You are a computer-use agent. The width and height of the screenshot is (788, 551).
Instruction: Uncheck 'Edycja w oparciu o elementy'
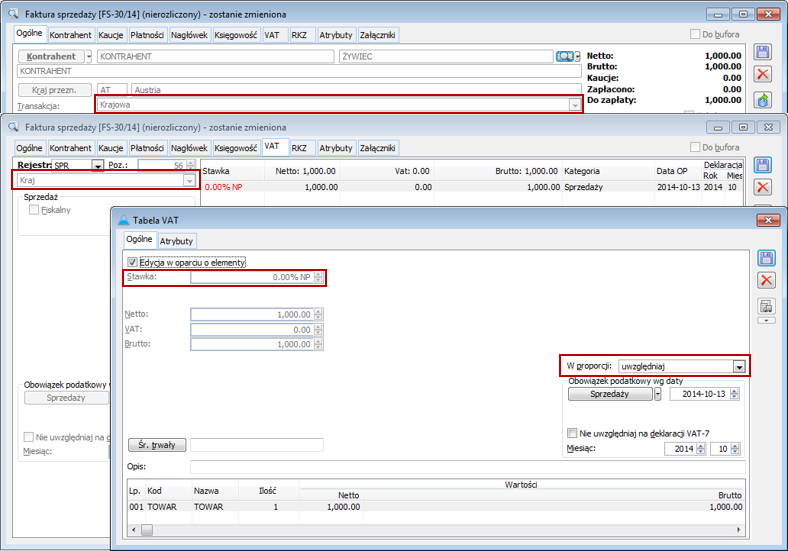tap(133, 262)
